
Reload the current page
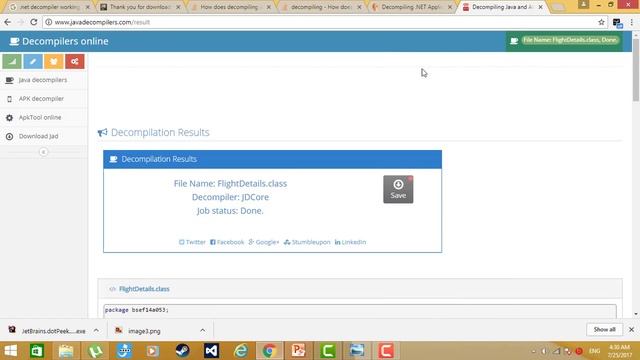coord(33,22)
